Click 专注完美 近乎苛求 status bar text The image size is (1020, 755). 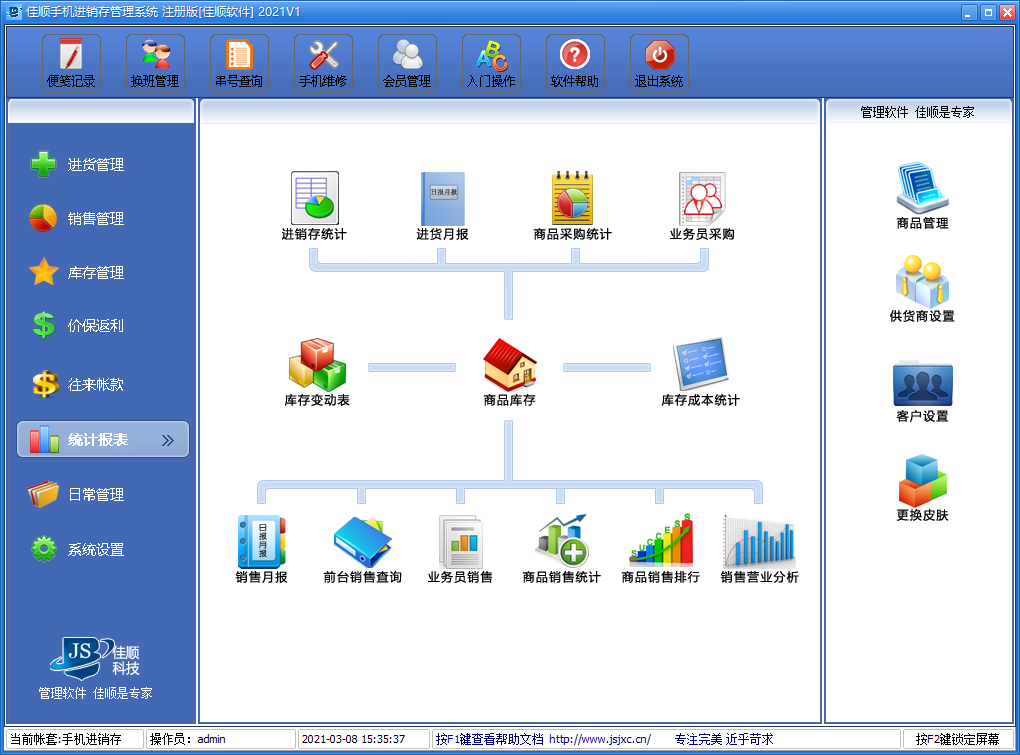point(724,739)
